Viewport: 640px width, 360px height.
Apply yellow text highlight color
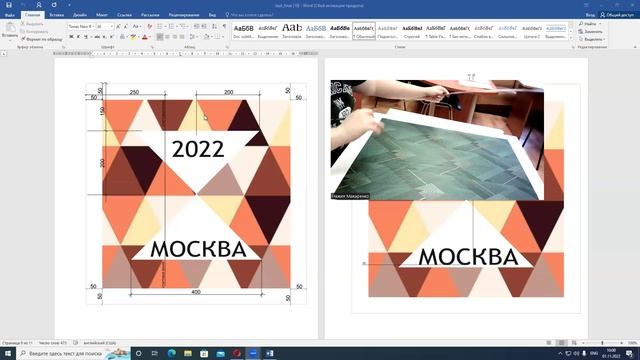click(x=133, y=37)
